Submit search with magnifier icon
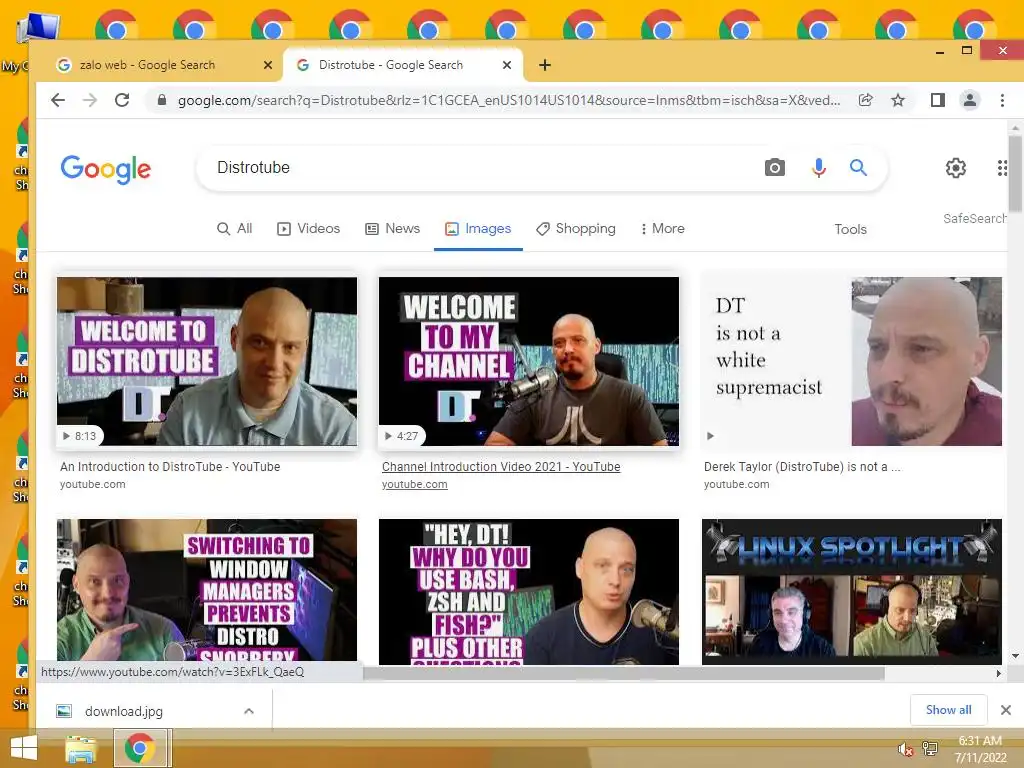This screenshot has width=1024, height=768. (858, 168)
